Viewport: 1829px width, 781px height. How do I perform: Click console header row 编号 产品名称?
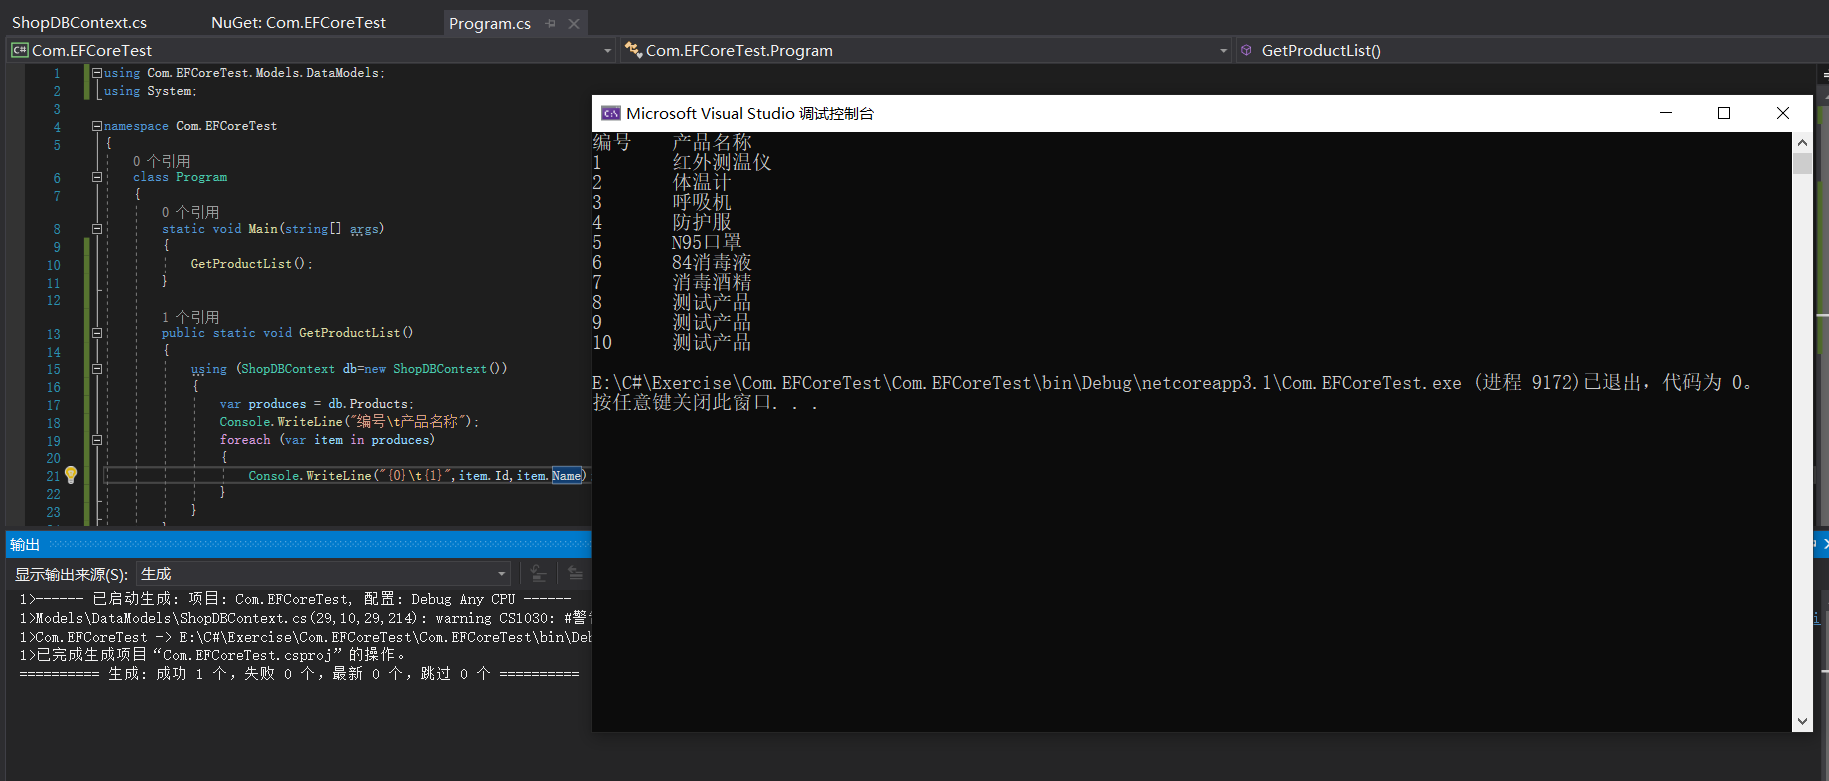[x=672, y=142]
